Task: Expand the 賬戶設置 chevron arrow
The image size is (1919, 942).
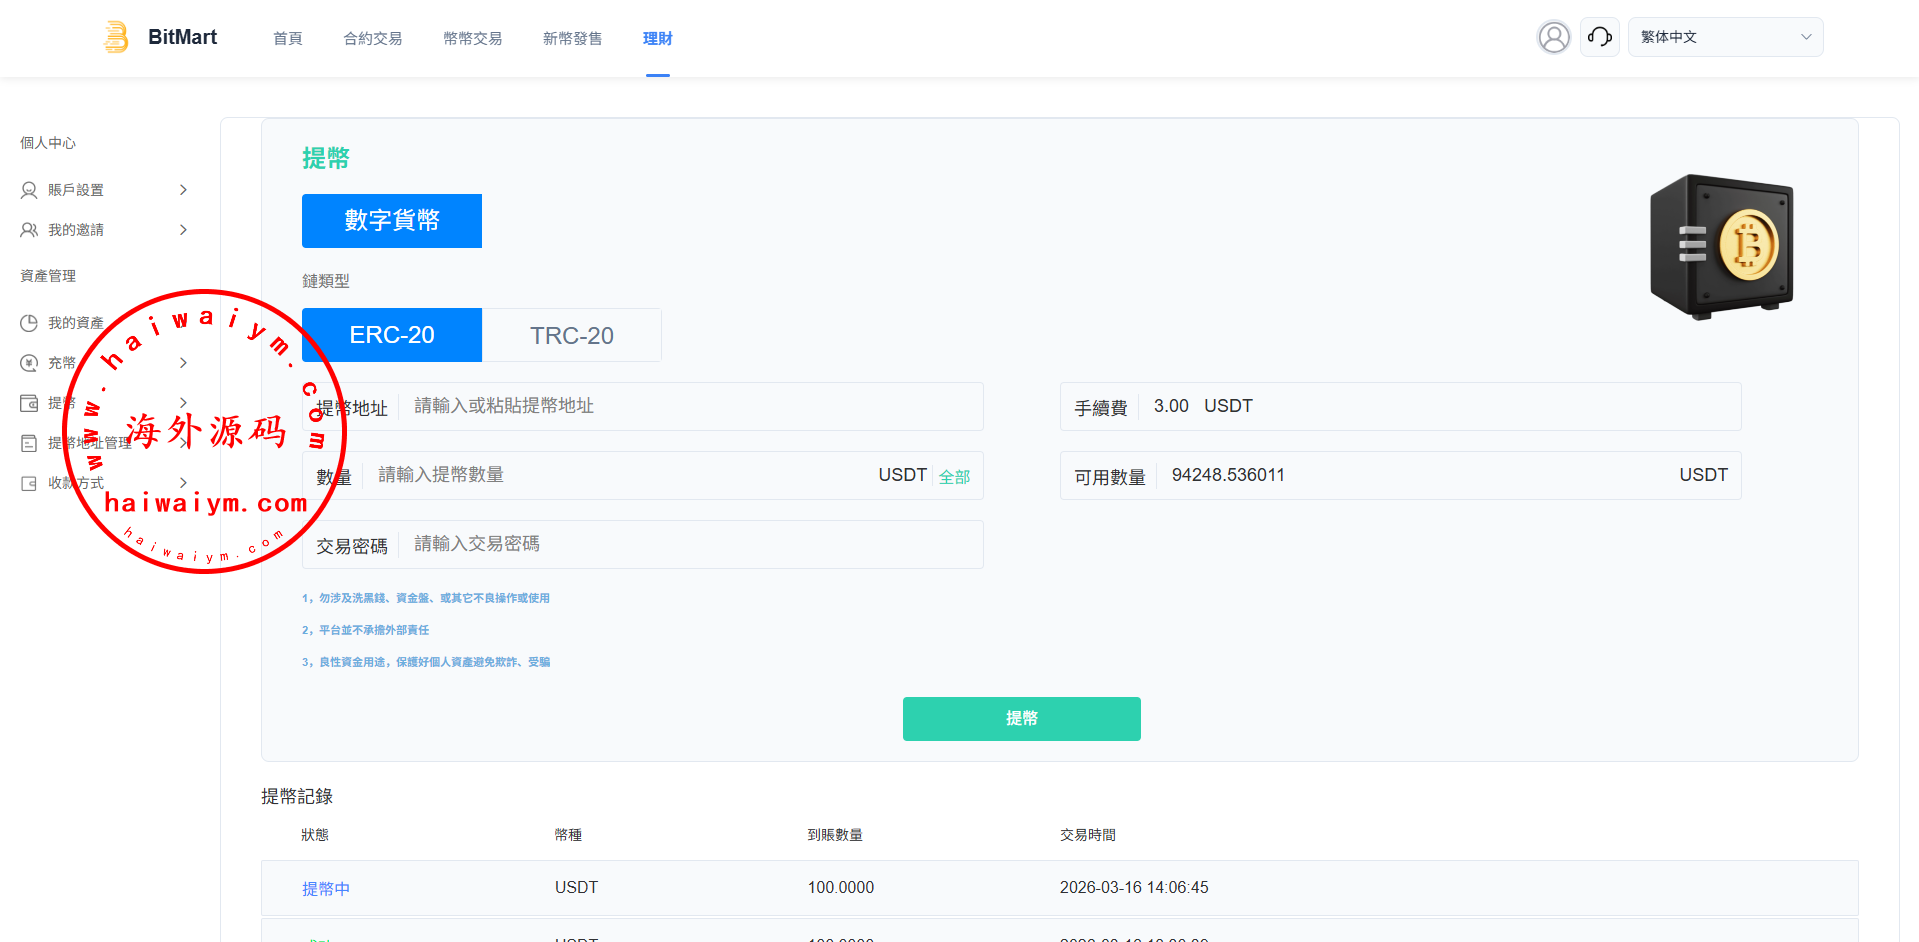Action: 183,190
